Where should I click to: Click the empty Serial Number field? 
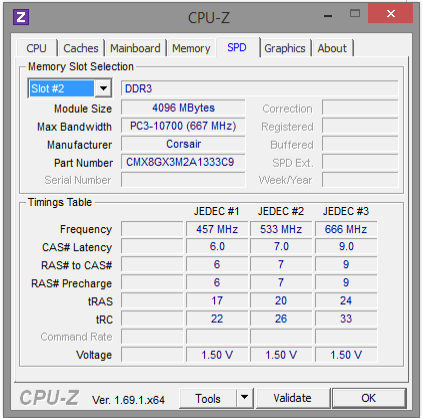[183, 180]
